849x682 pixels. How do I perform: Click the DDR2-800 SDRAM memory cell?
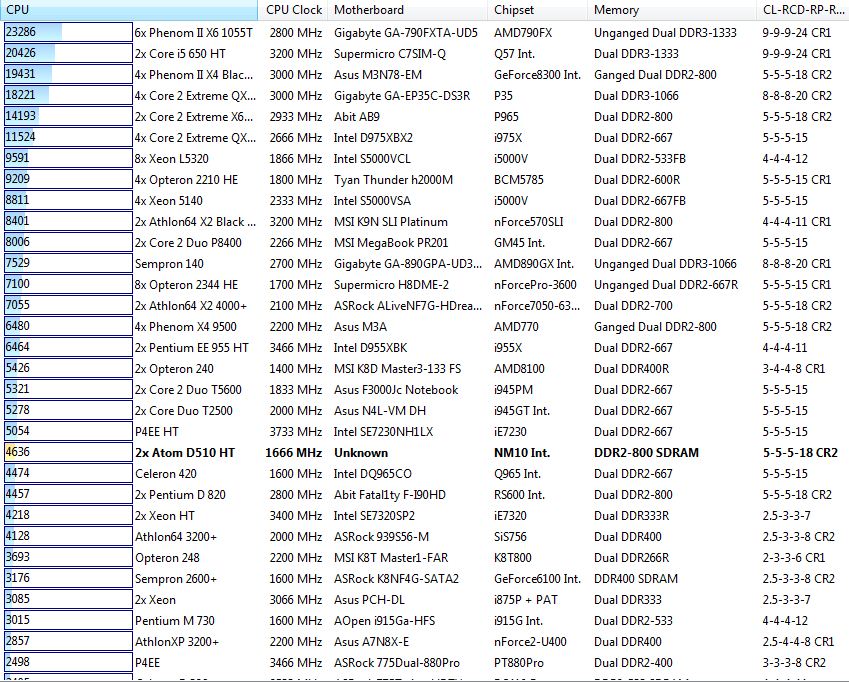(x=646, y=453)
